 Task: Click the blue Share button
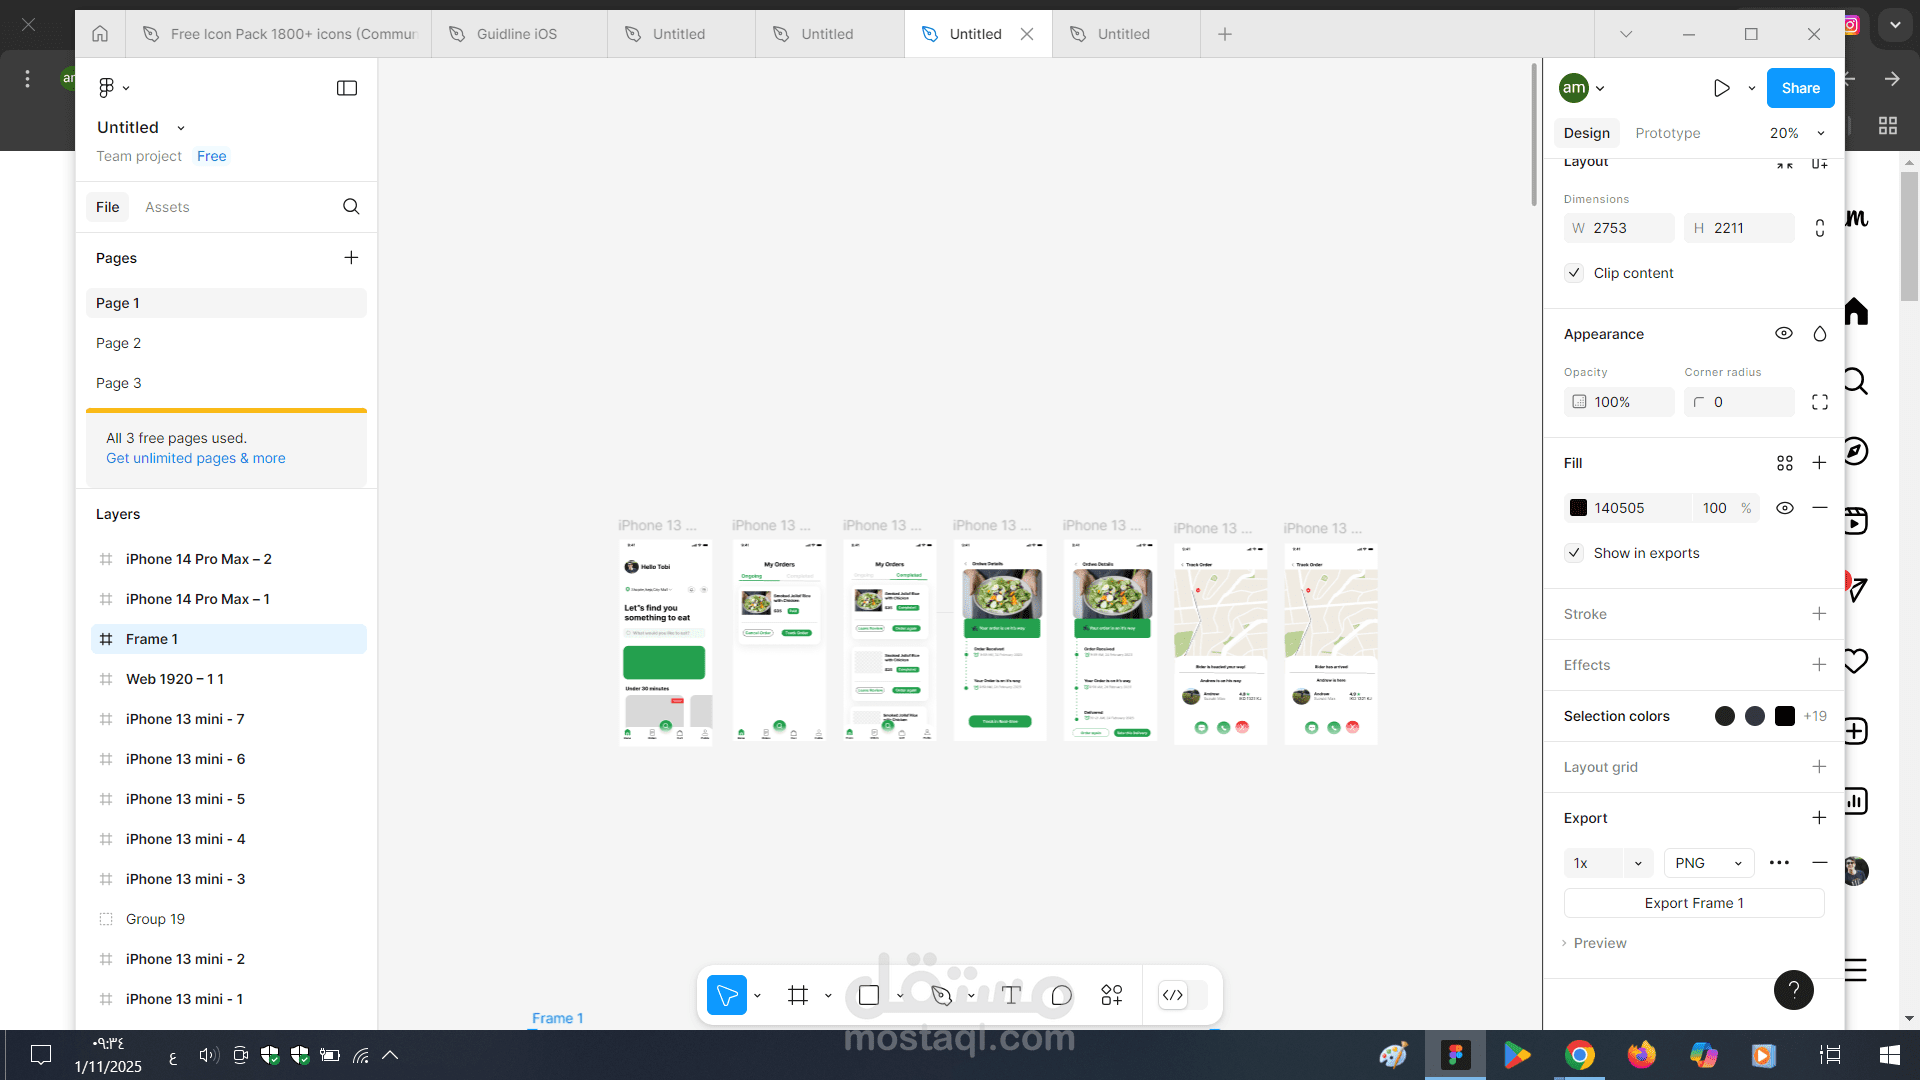click(1800, 88)
